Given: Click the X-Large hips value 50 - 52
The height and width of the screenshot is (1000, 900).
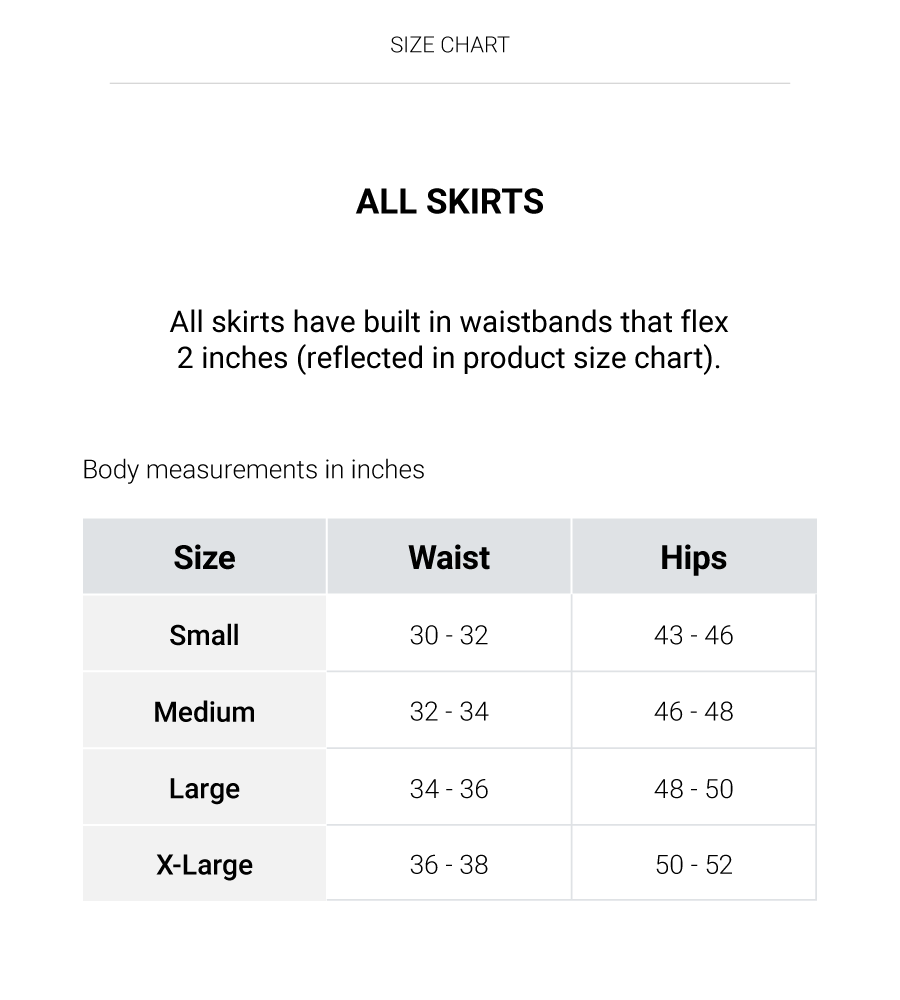Looking at the screenshot, I should pyautogui.click(x=693, y=865).
